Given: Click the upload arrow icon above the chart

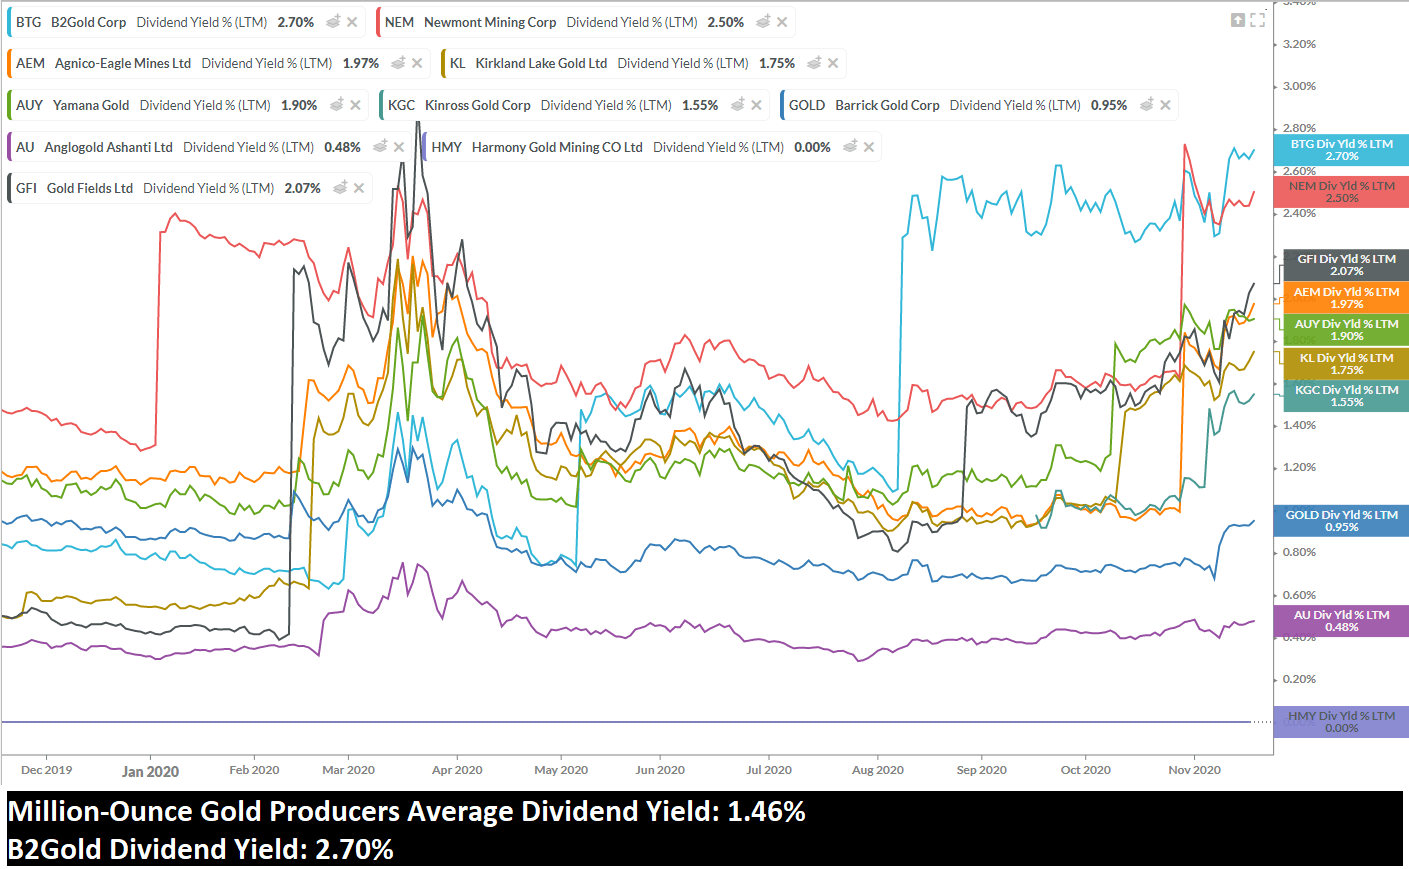Looking at the screenshot, I should 1238,20.
